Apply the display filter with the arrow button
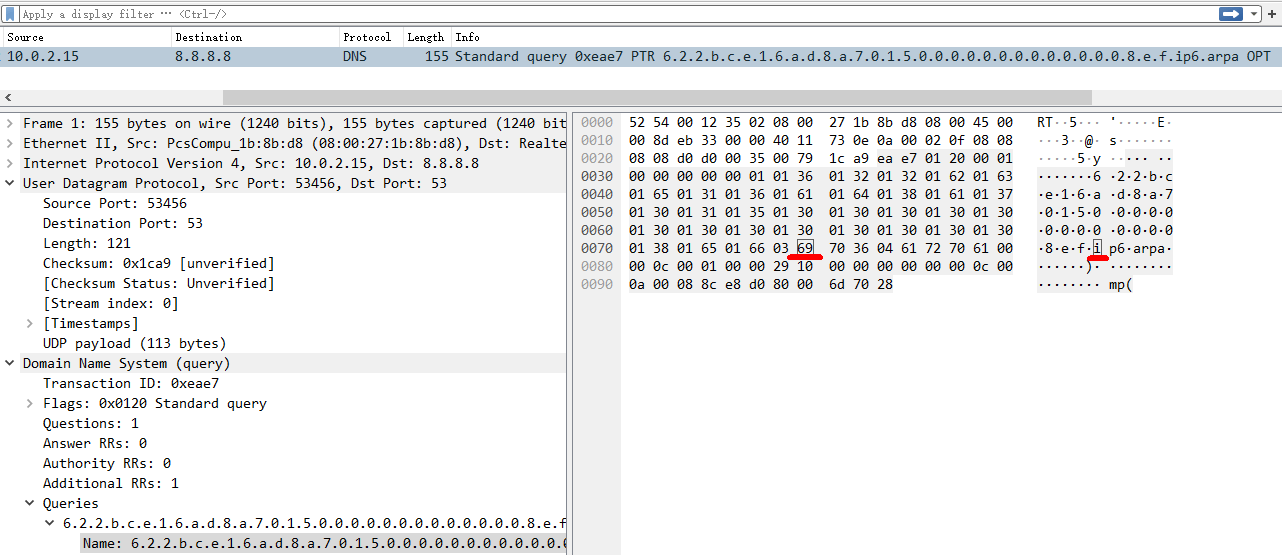Screen dimensions: 1282x555 click(x=1230, y=14)
